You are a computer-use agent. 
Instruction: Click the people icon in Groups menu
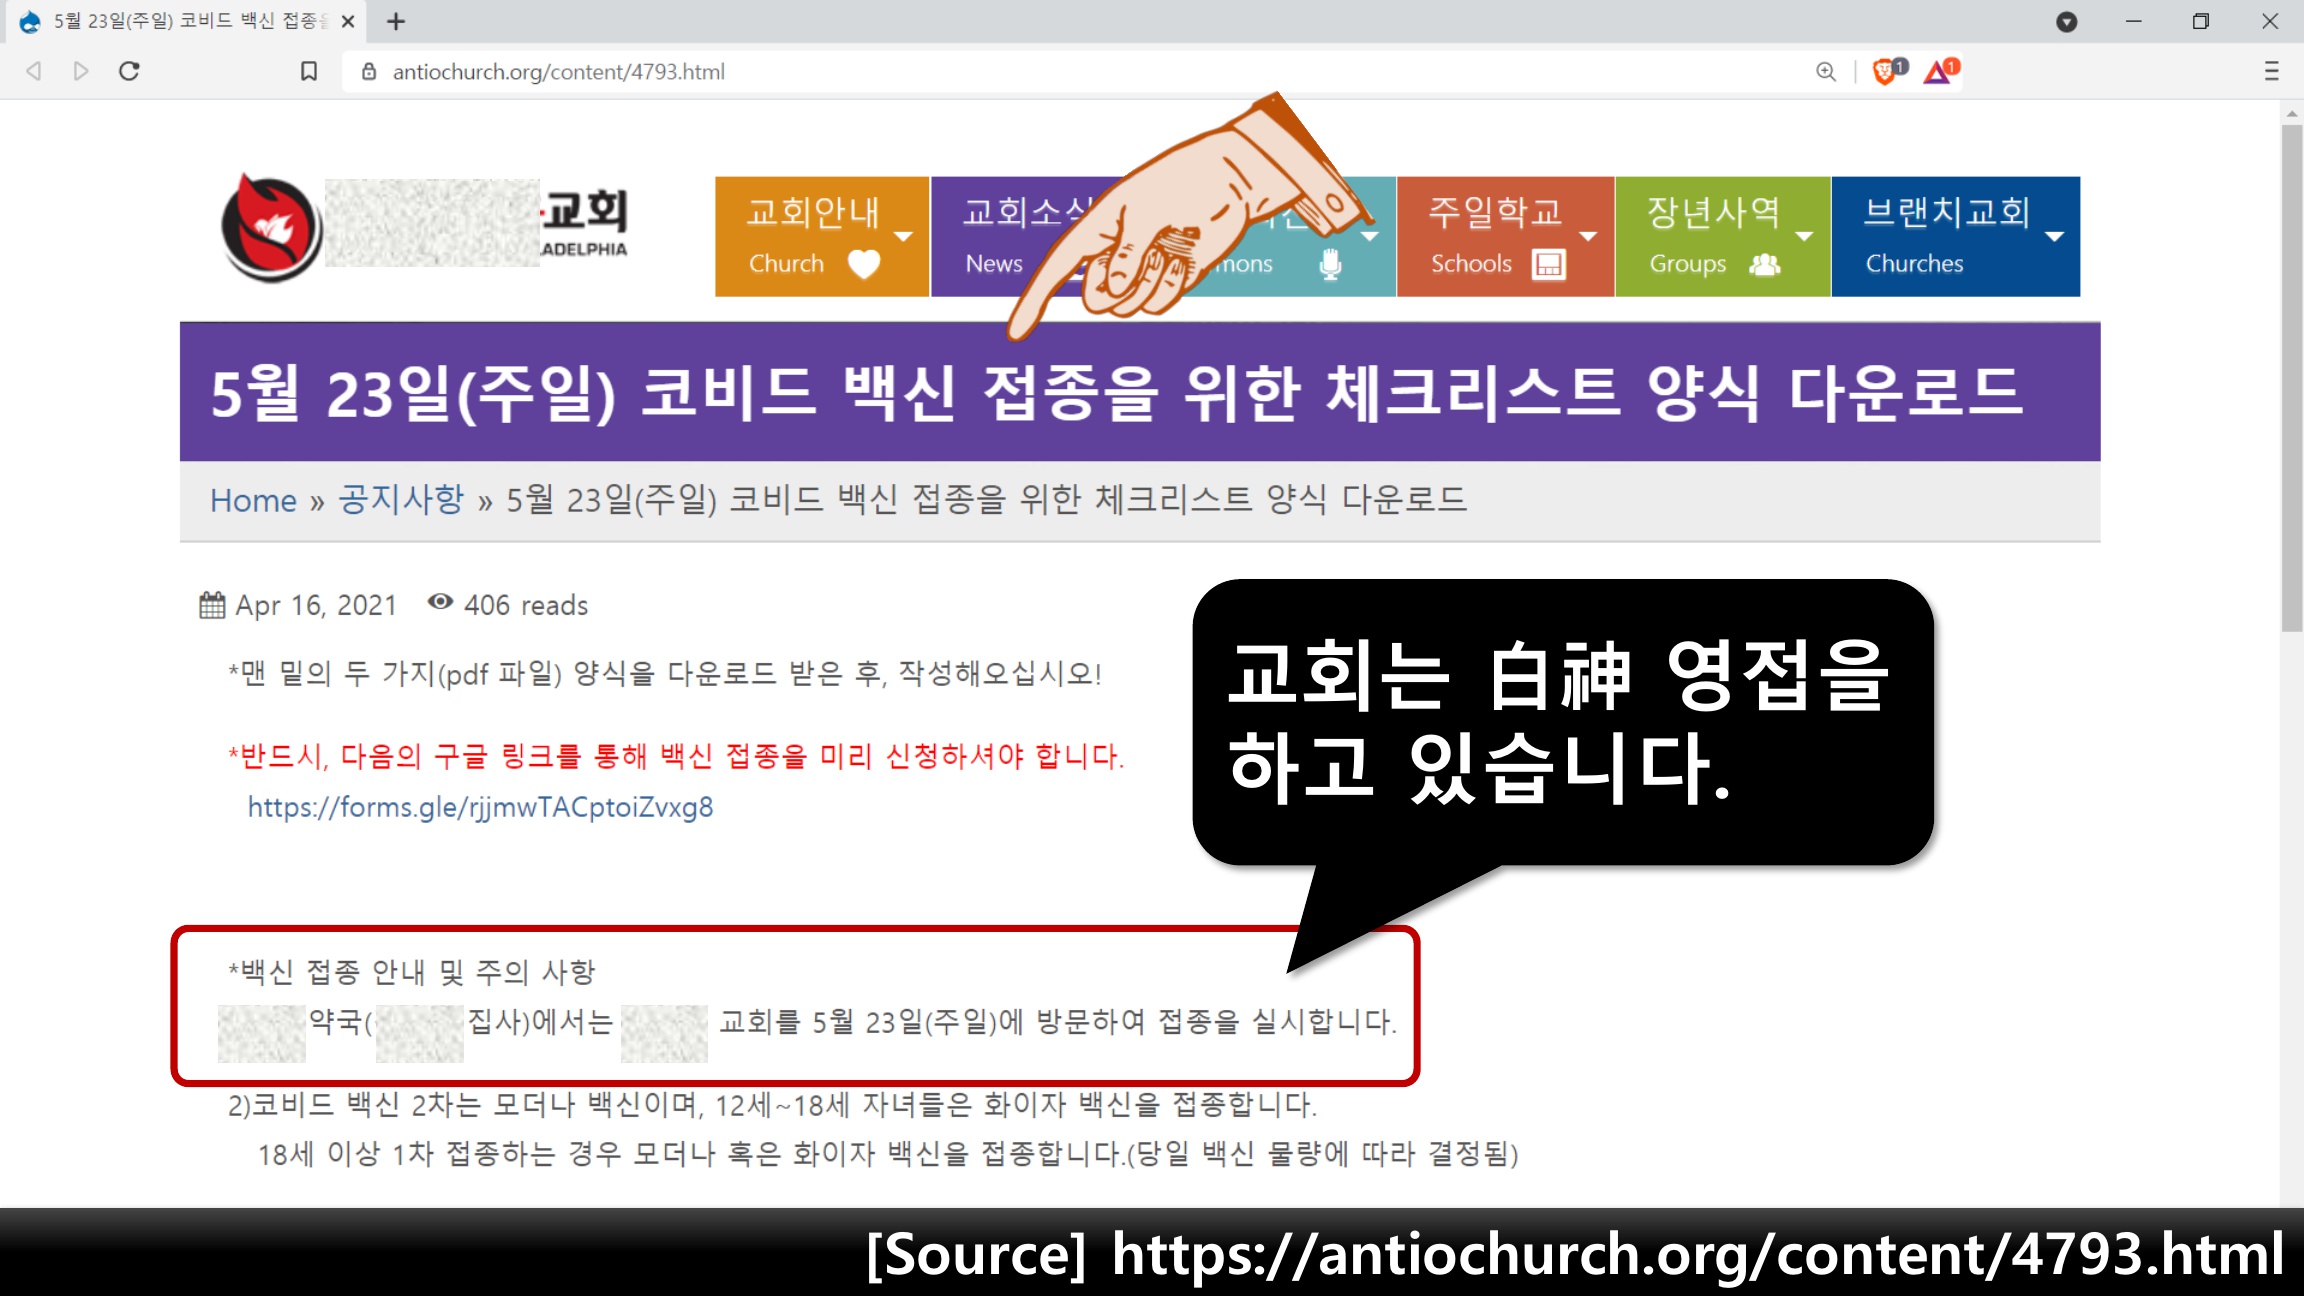(x=1765, y=264)
